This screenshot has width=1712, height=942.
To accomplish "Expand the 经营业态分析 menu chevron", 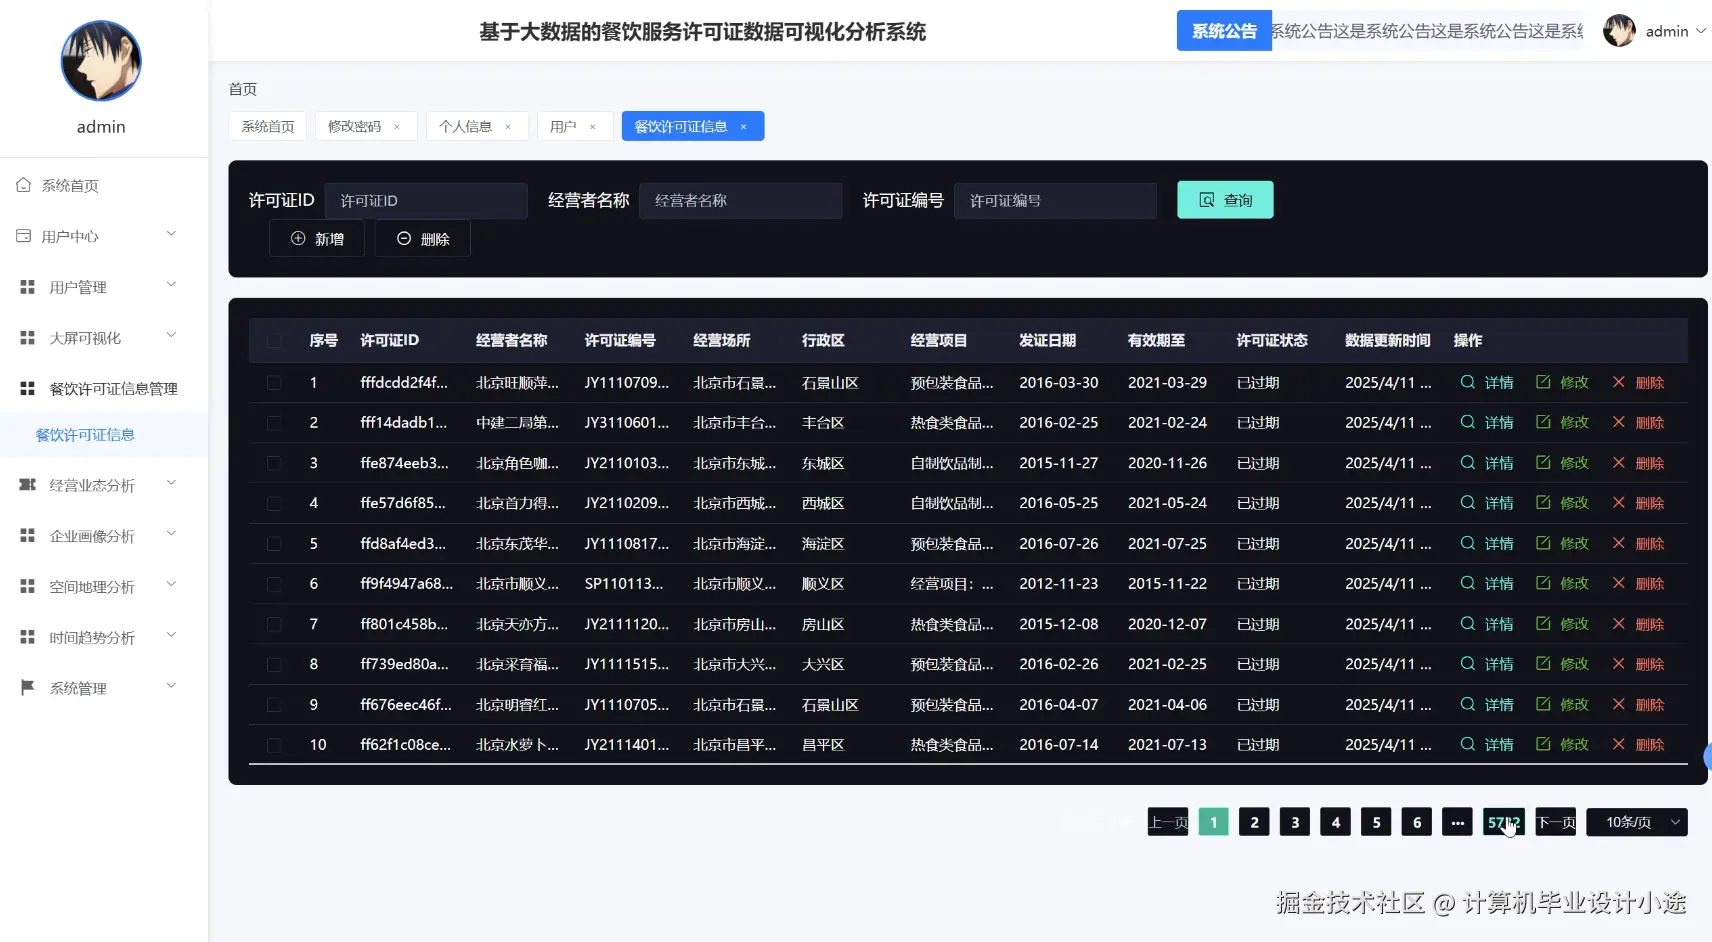I will tap(171, 483).
